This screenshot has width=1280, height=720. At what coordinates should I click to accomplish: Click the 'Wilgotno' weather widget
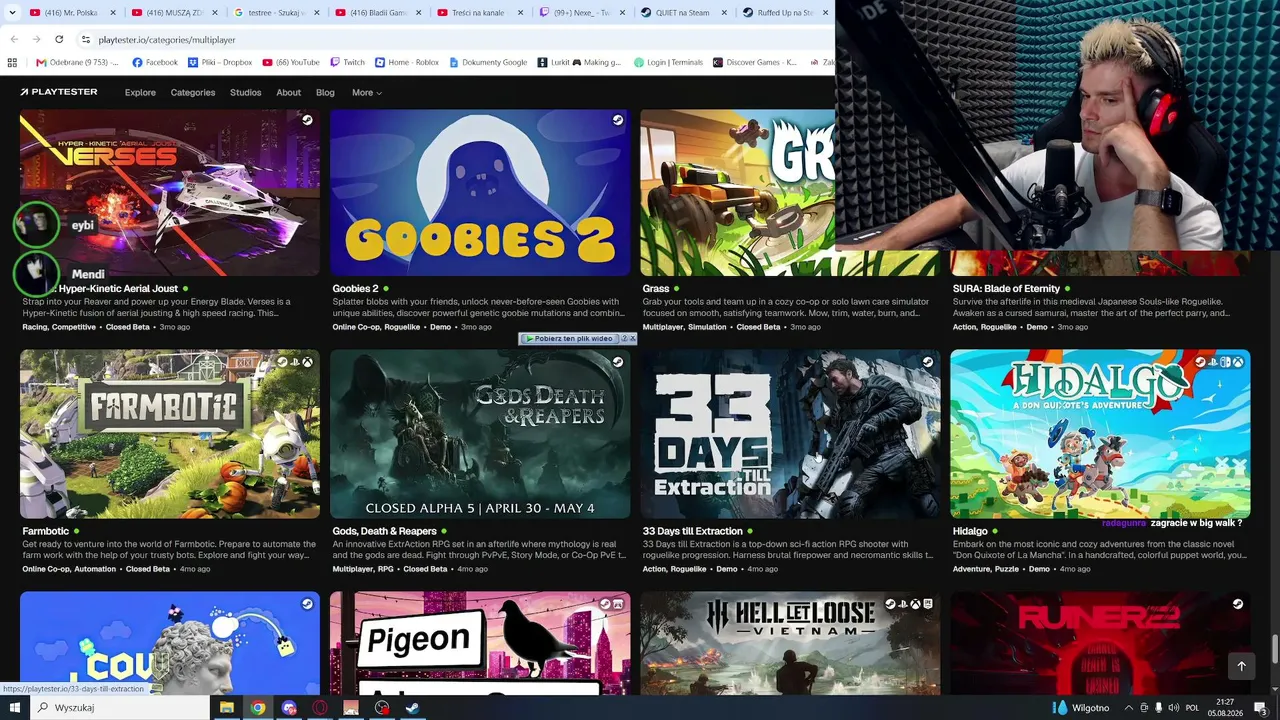coord(1081,708)
